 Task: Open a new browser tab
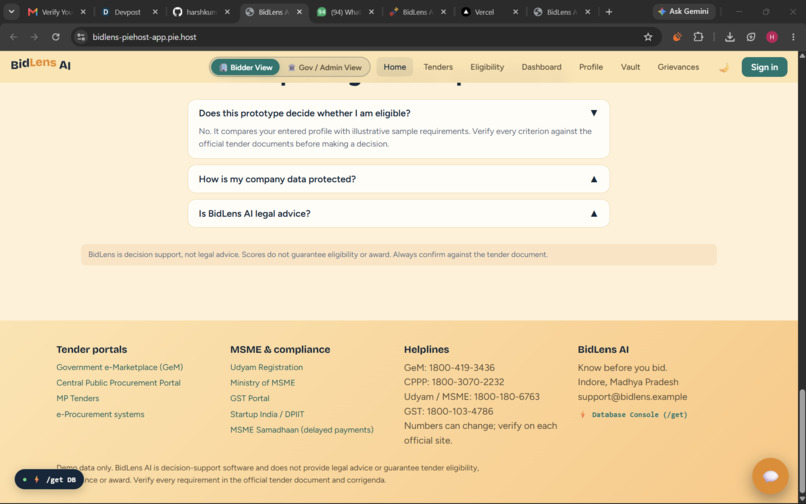click(x=609, y=12)
